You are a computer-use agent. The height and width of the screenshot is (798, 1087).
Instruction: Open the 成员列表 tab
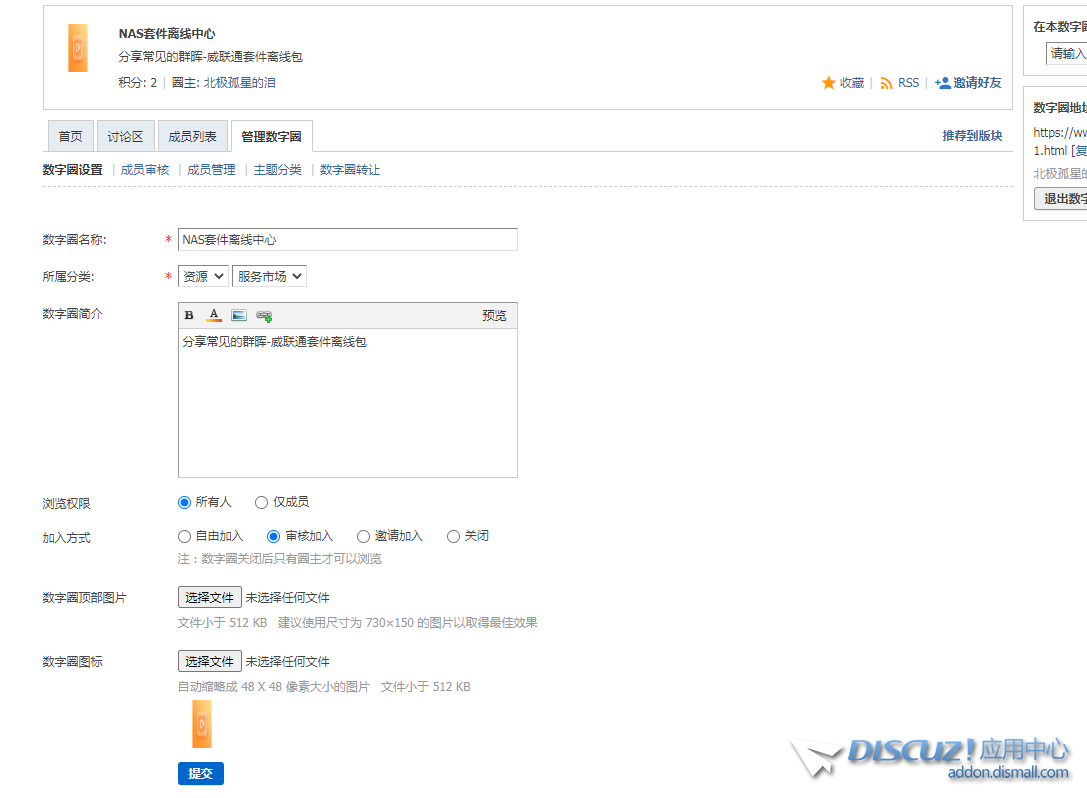point(192,137)
